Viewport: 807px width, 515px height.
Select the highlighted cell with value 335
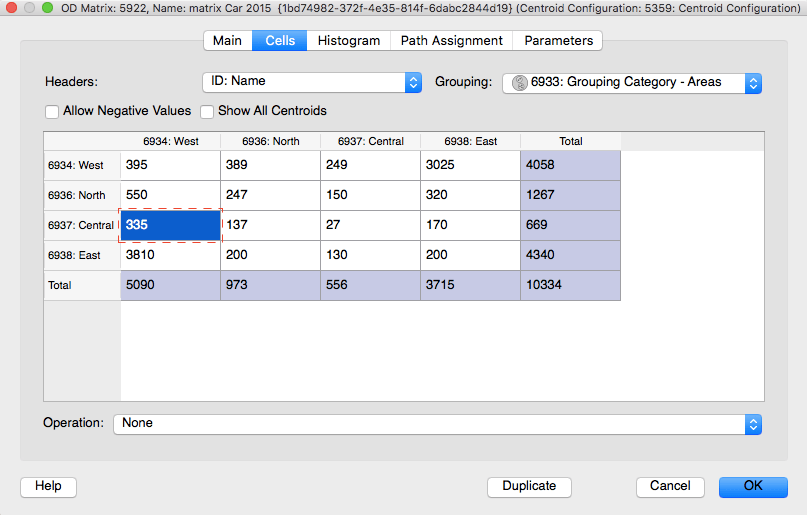pos(170,225)
